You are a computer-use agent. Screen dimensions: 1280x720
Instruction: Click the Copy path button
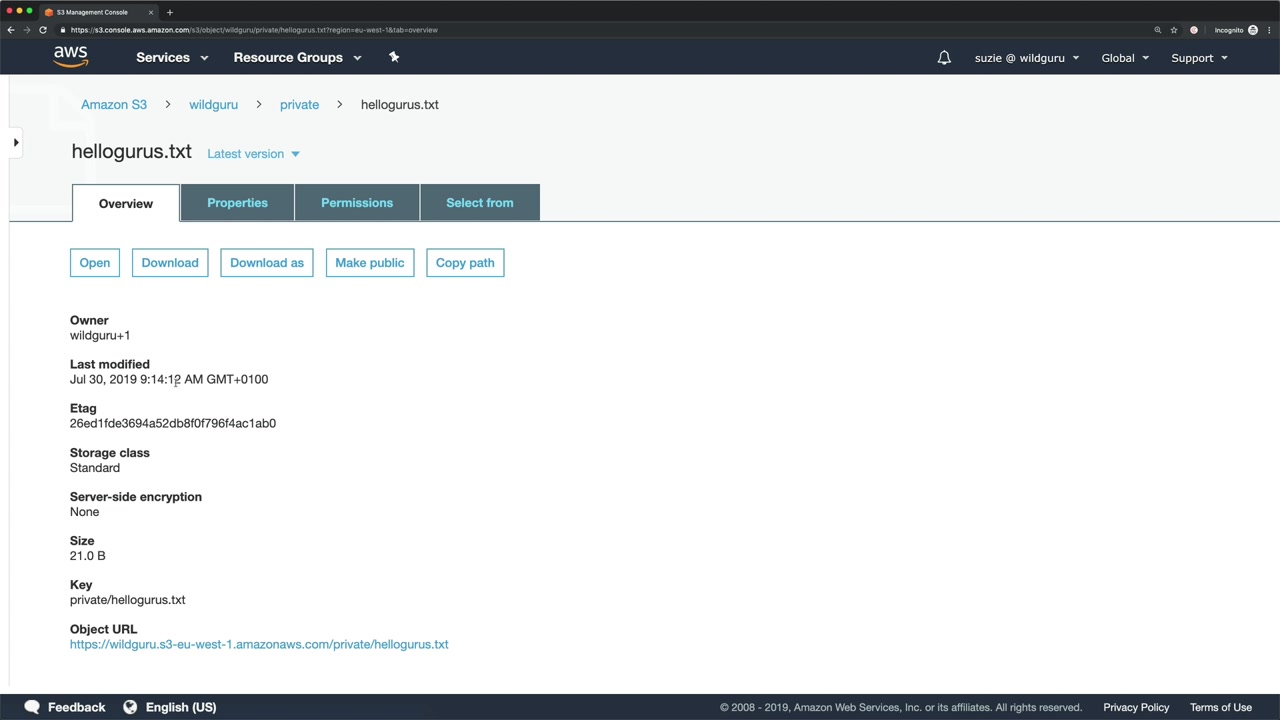click(465, 263)
